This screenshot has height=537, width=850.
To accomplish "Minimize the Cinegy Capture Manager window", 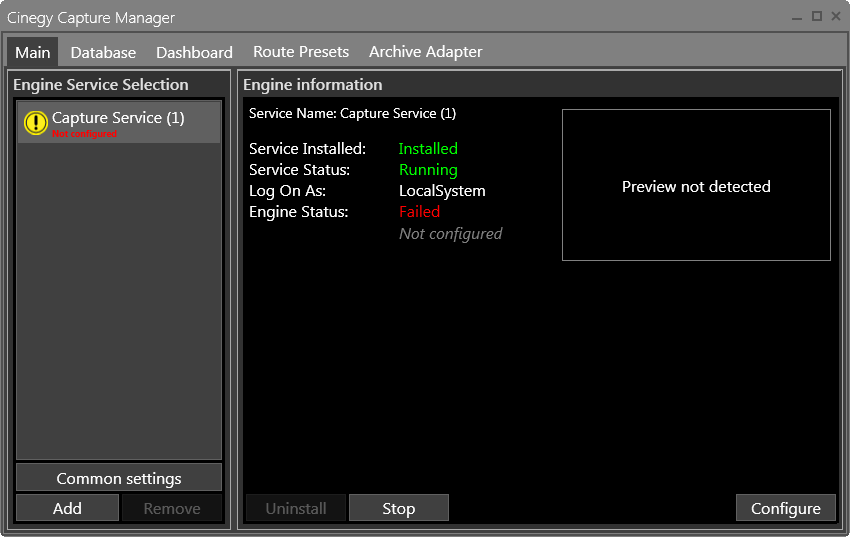I will point(796,17).
